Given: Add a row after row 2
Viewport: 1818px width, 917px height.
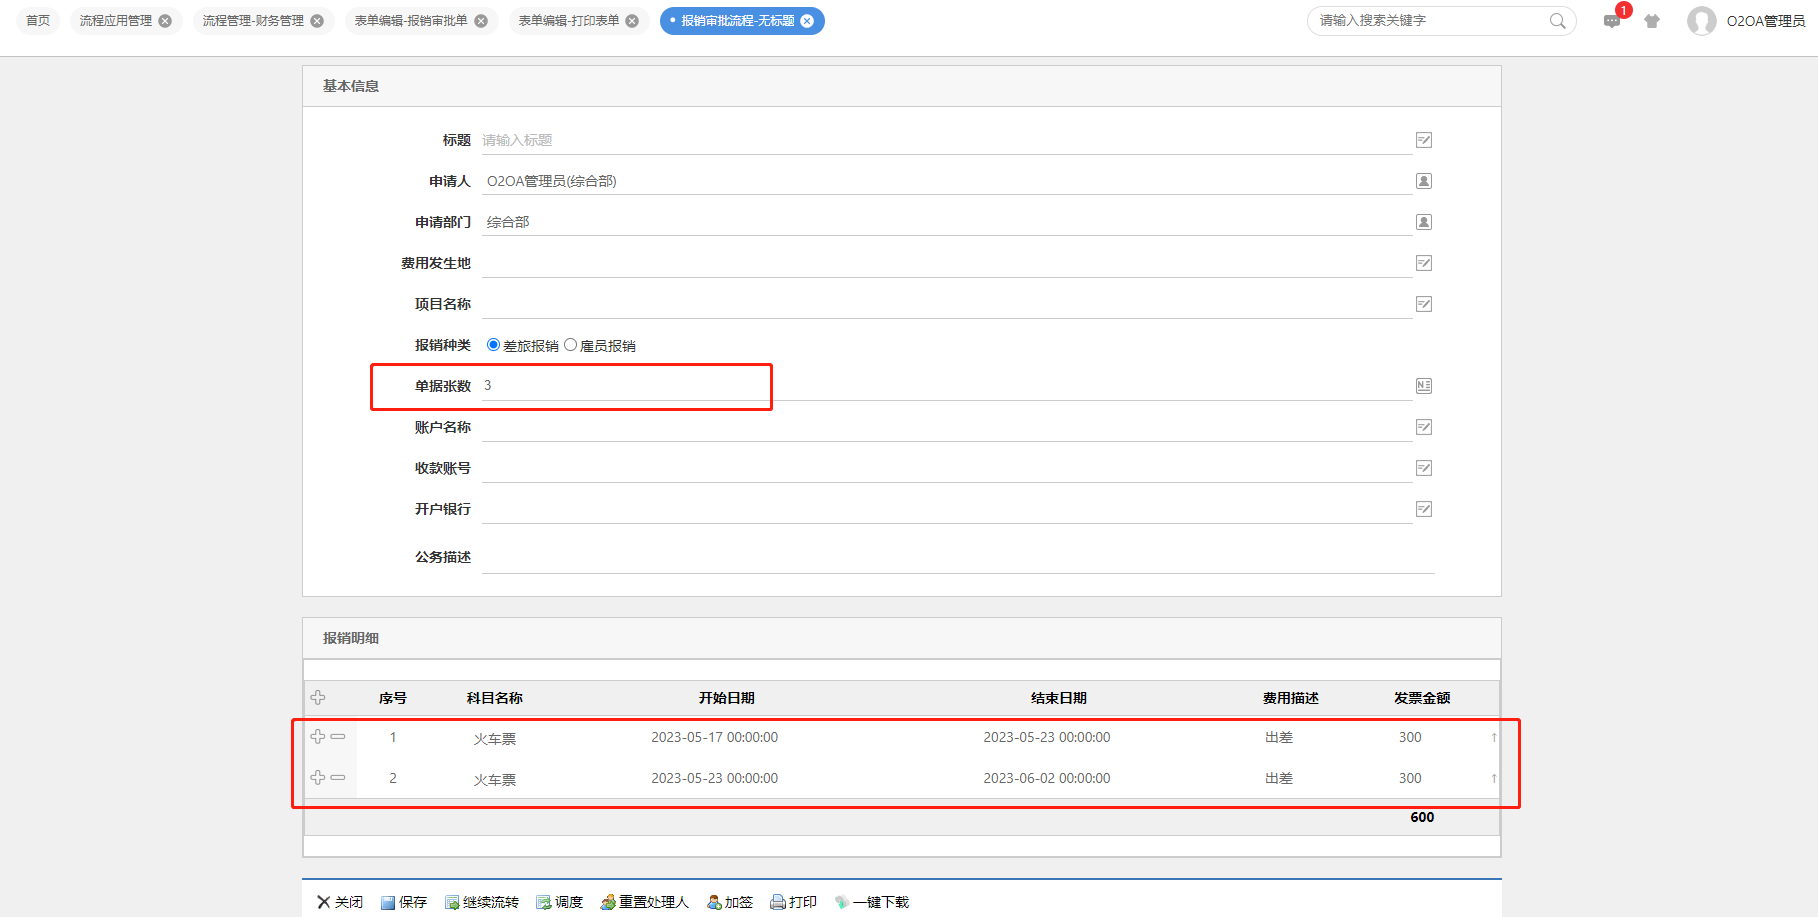Looking at the screenshot, I should tap(318, 778).
